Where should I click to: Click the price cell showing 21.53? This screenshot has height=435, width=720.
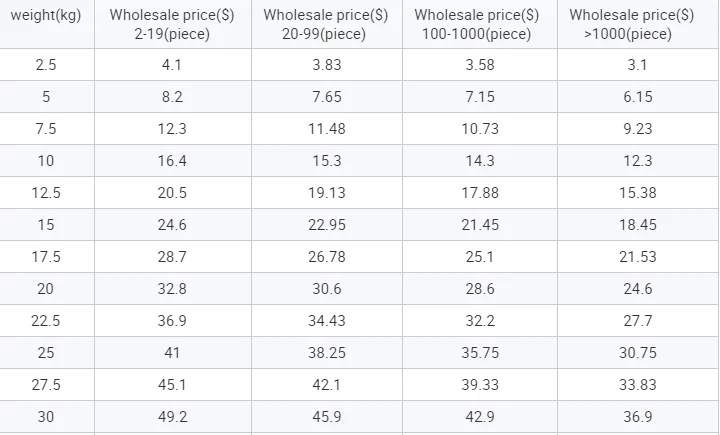point(637,257)
